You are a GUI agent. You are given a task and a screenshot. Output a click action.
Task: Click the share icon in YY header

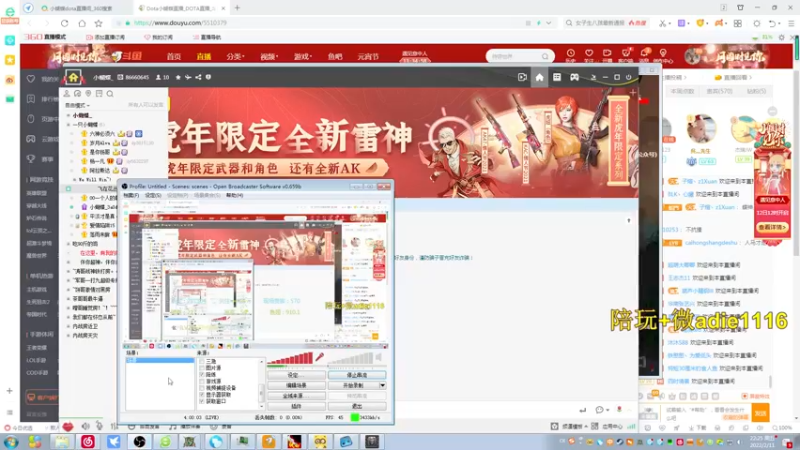click(x=198, y=78)
